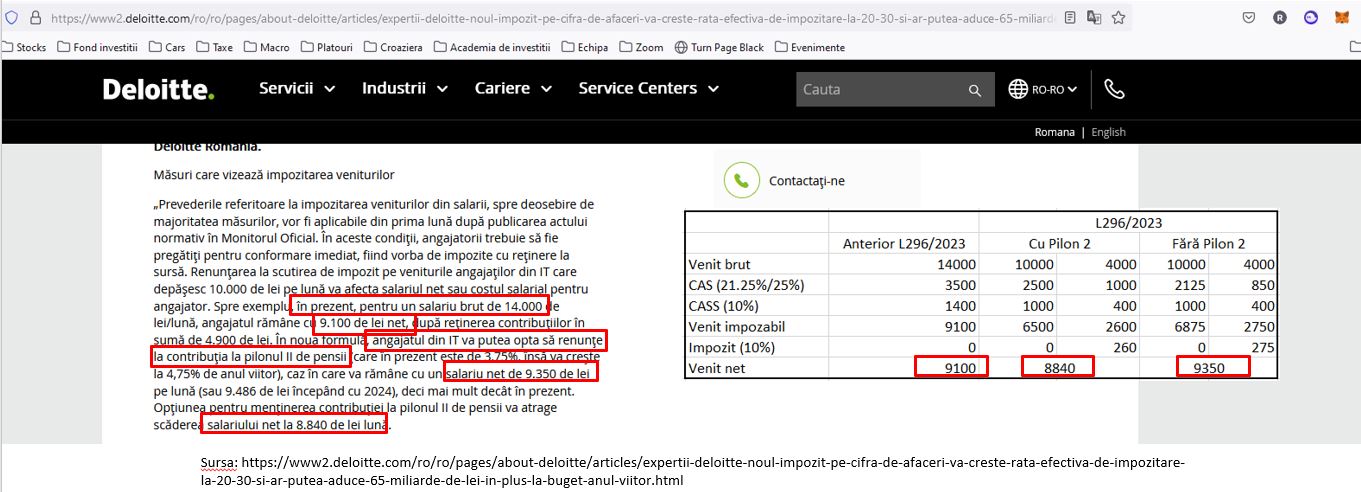Viewport: 1361px width, 492px height.
Task: Click the green Contactați-ne phone icon
Action: pyautogui.click(x=741, y=181)
